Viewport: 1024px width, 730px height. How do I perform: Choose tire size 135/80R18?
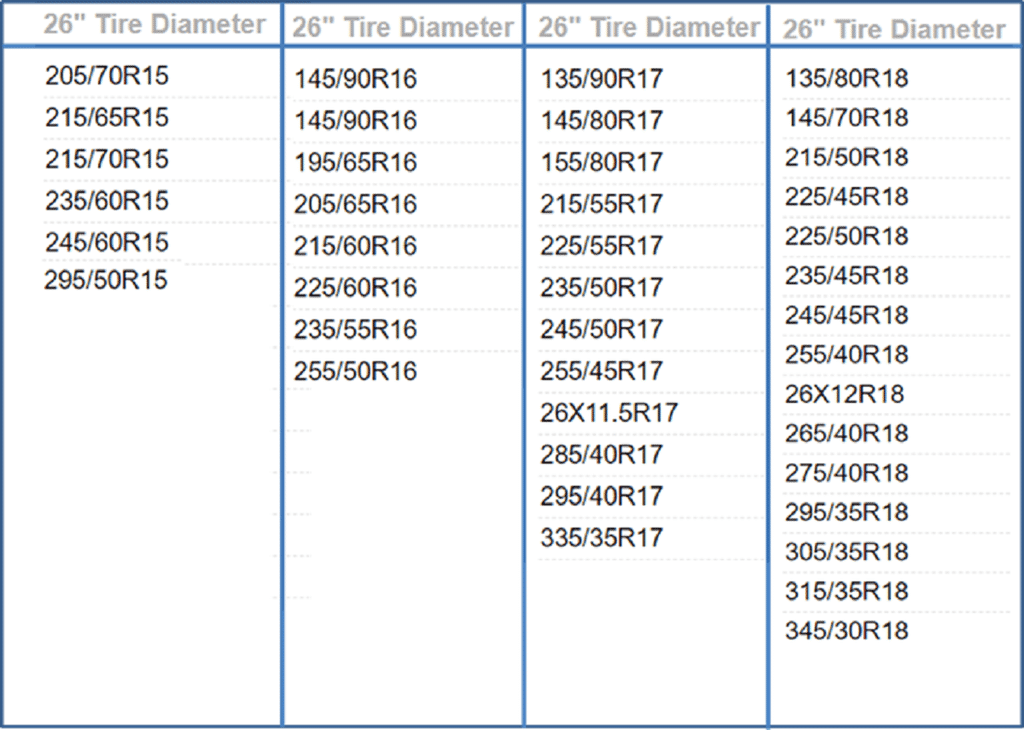tap(847, 78)
